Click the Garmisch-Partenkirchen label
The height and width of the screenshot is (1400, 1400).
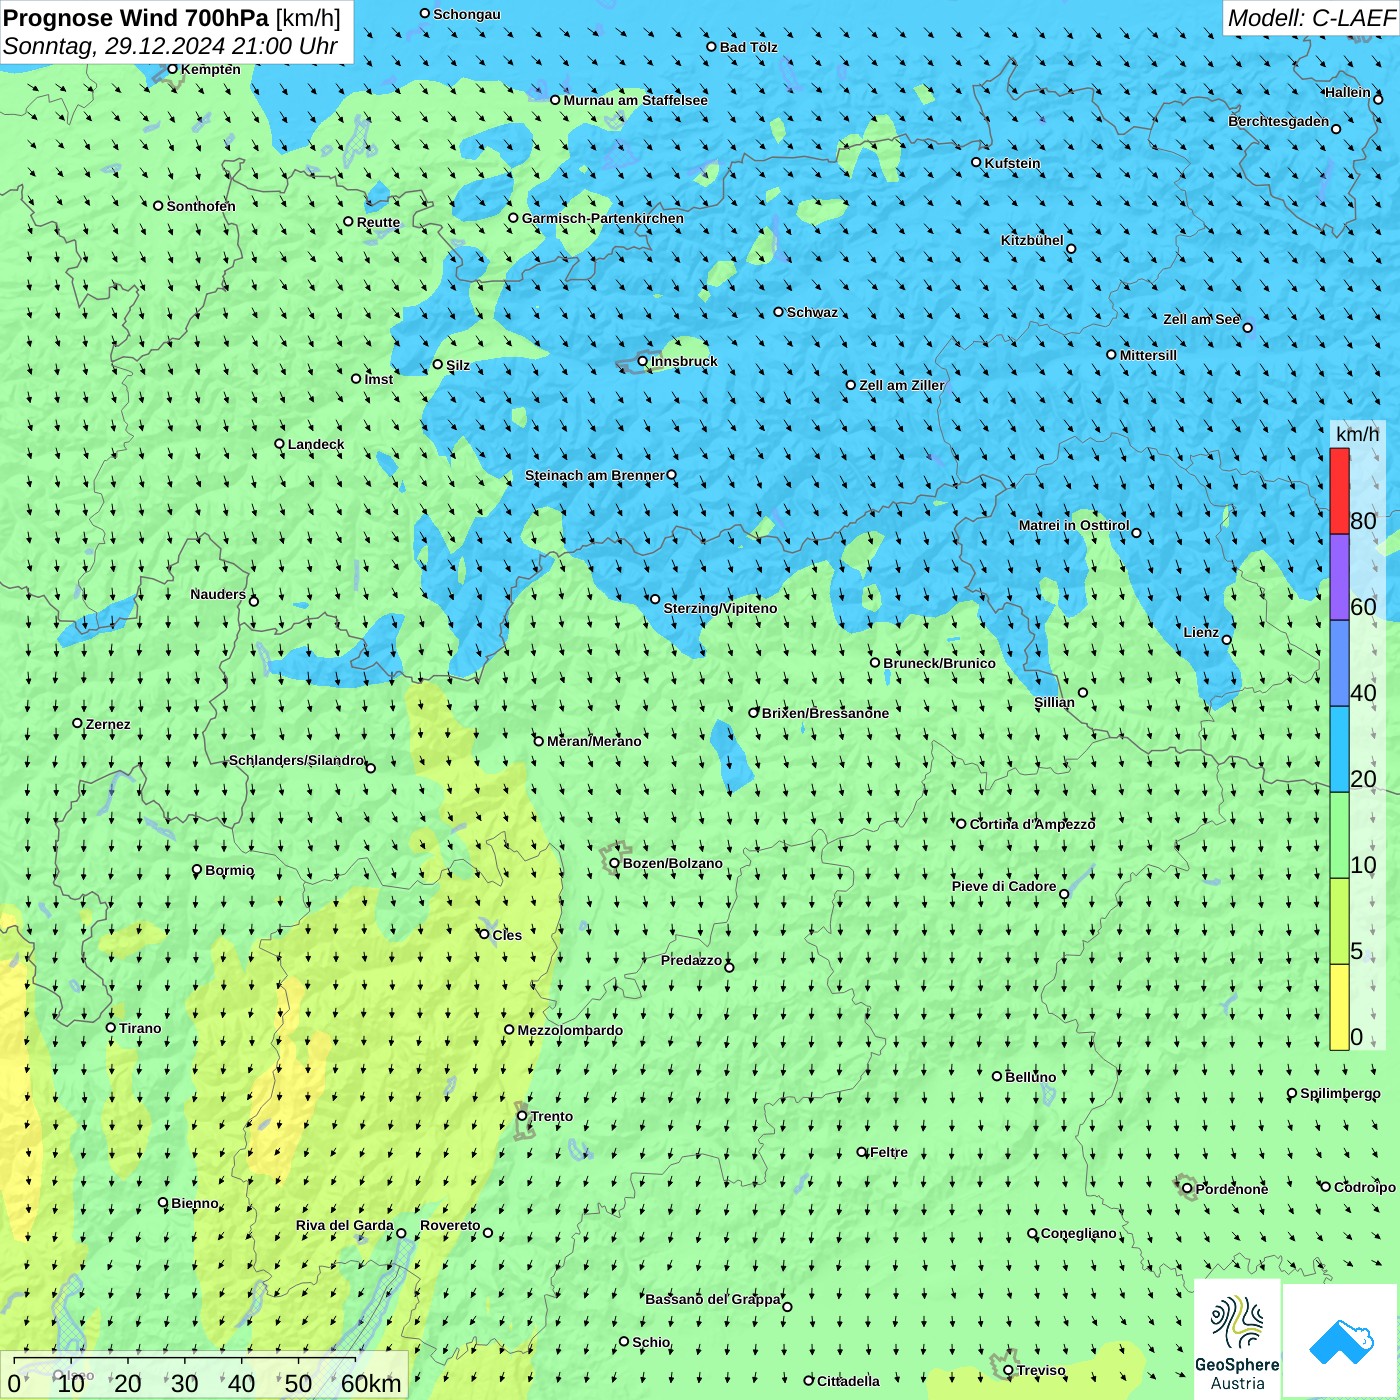tap(603, 218)
